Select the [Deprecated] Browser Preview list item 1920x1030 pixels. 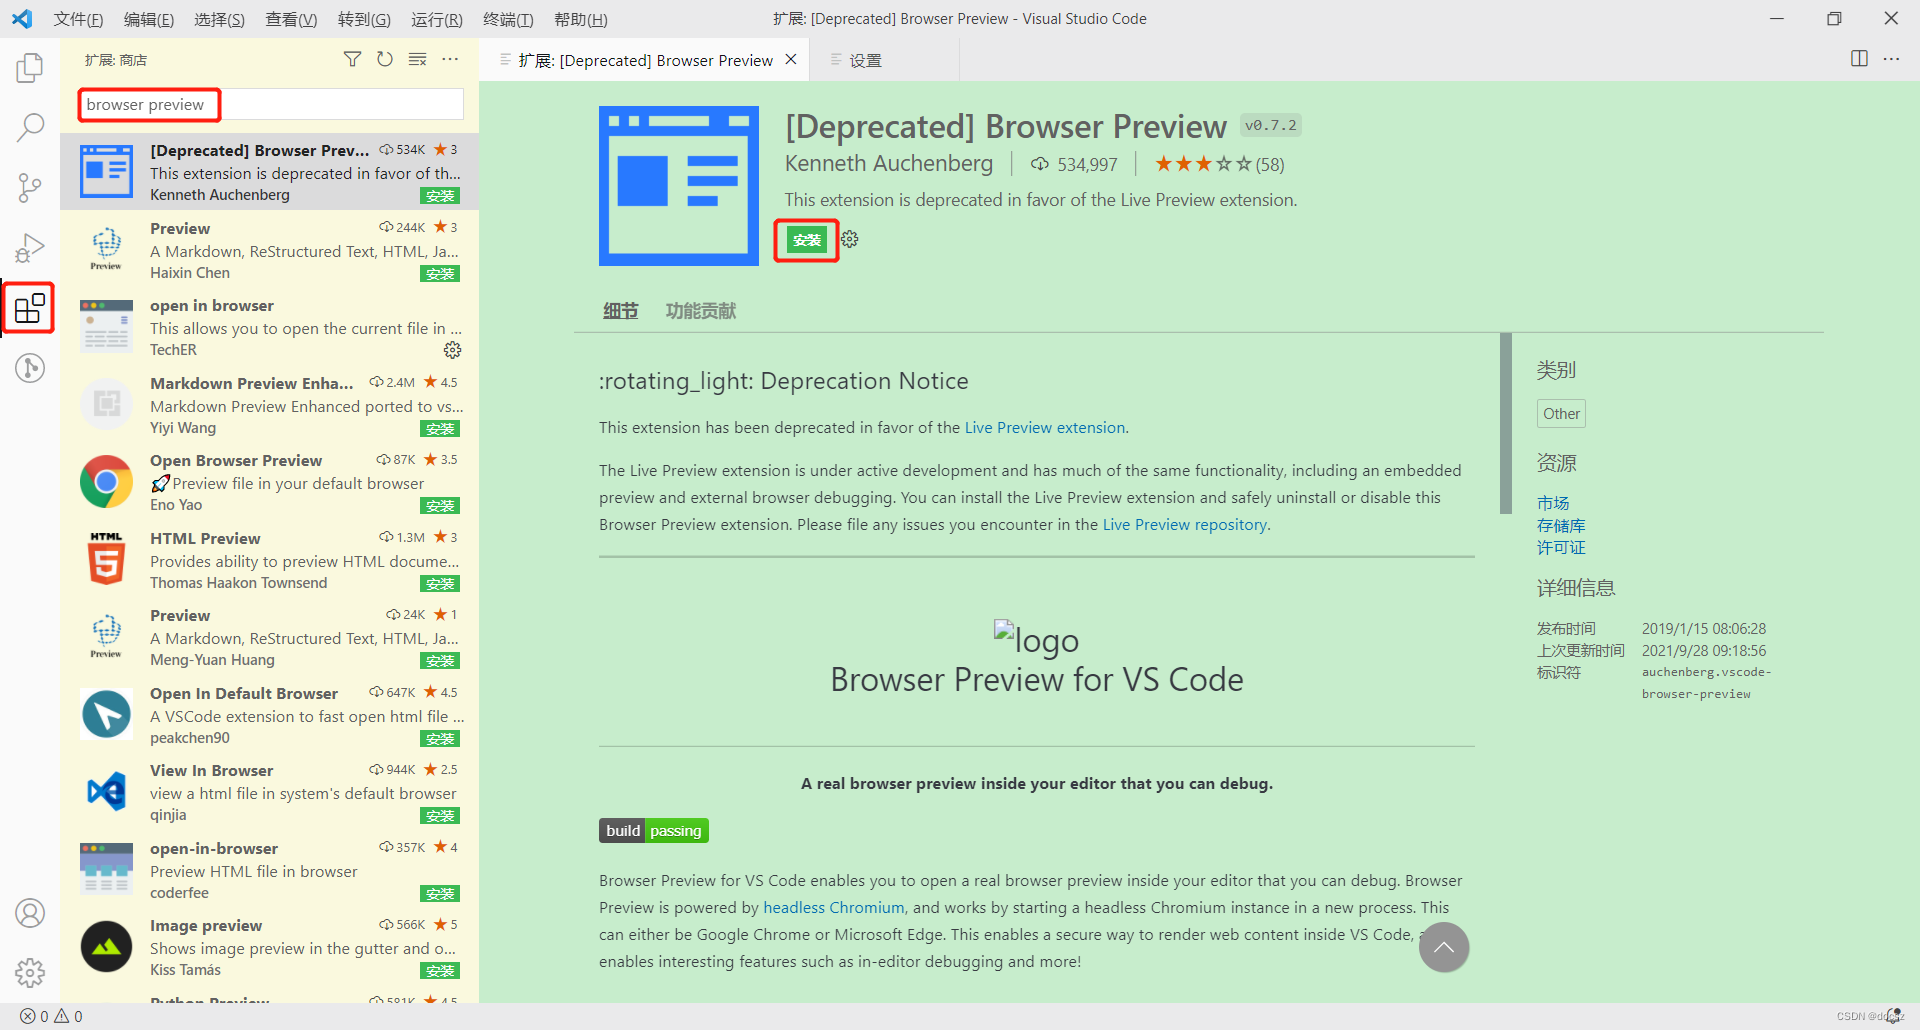tap(269, 171)
